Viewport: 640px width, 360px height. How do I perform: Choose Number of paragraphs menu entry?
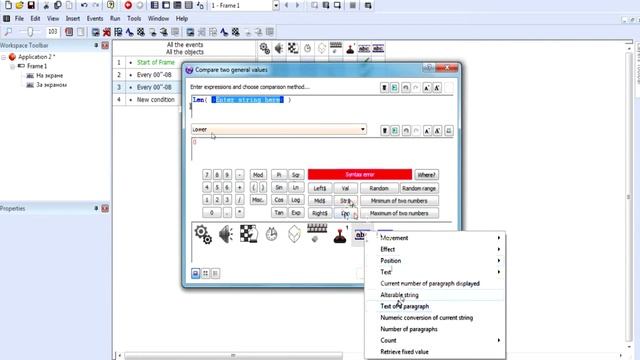pos(435,329)
